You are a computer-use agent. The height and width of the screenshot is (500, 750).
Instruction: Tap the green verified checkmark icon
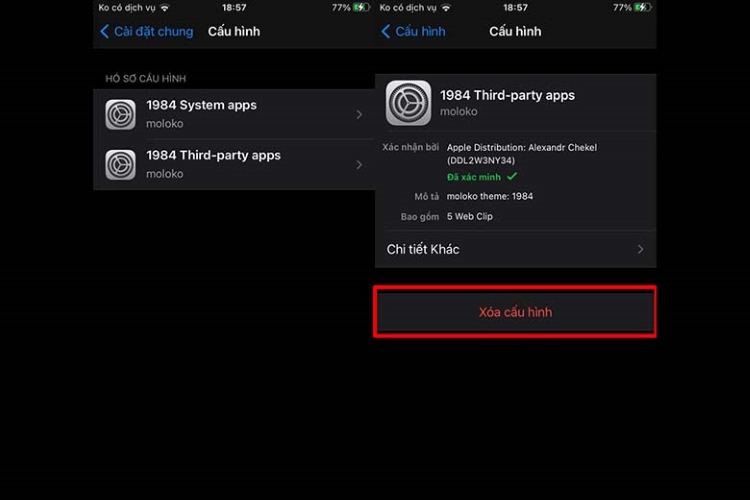[512, 177]
